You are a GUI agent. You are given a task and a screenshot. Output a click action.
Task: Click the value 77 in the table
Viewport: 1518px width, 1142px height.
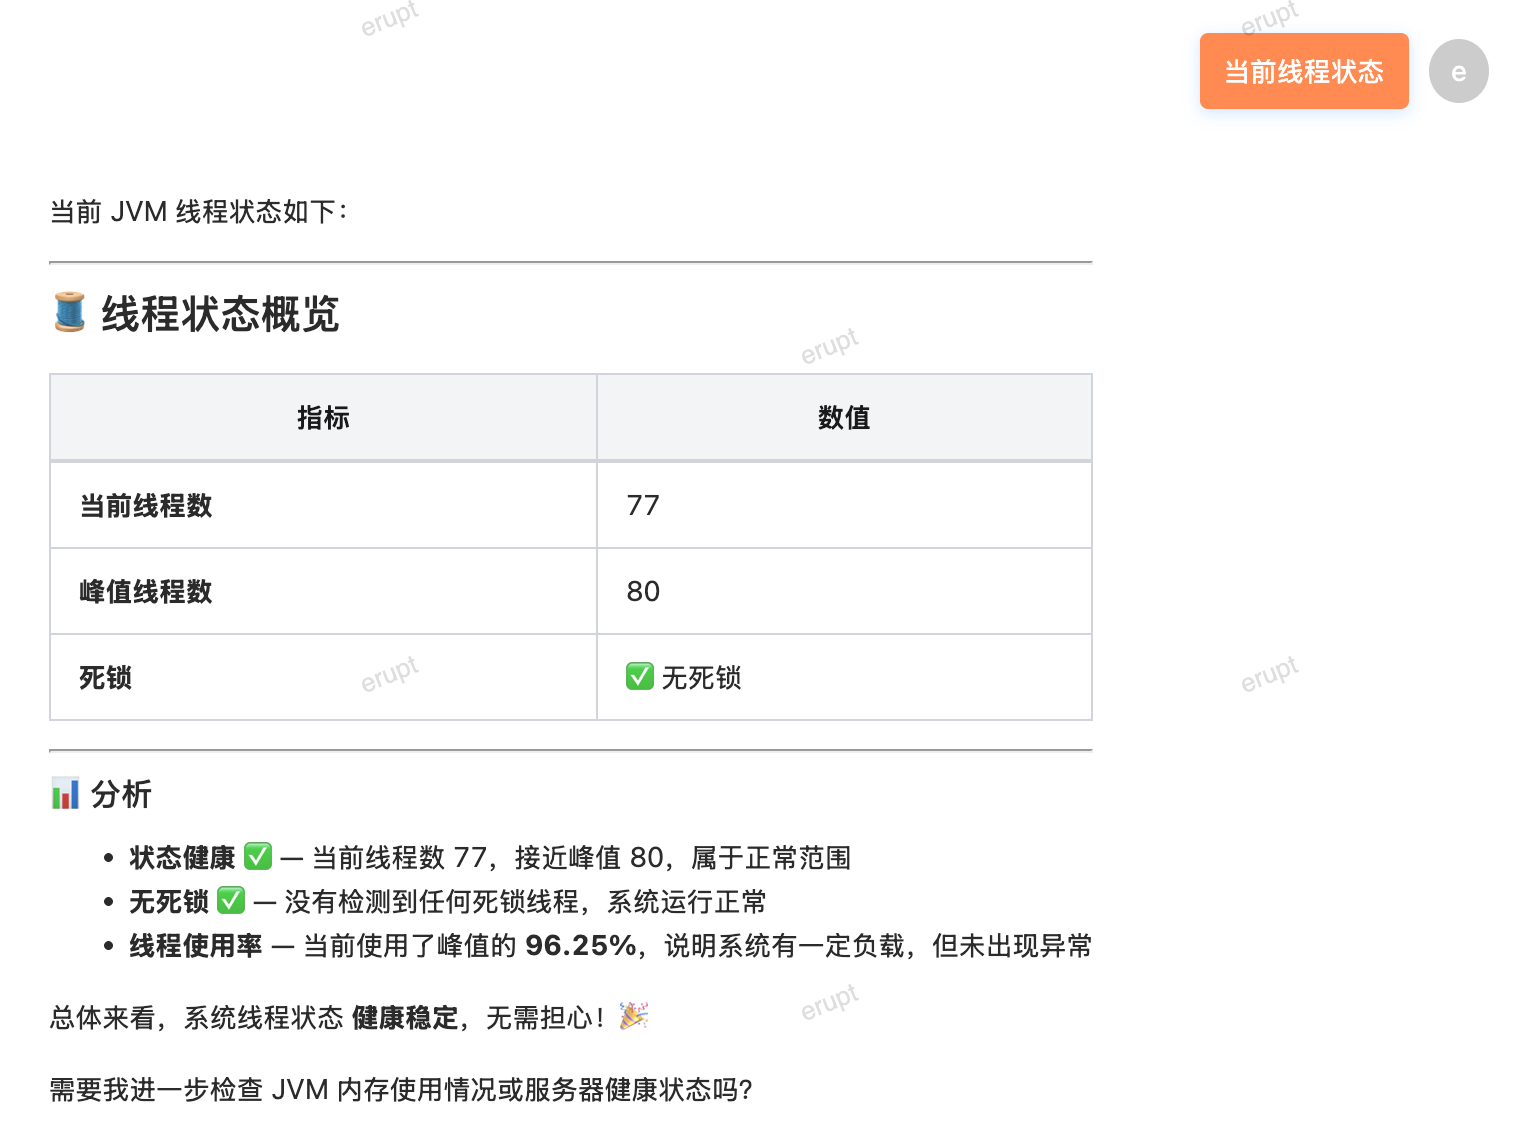[643, 506]
